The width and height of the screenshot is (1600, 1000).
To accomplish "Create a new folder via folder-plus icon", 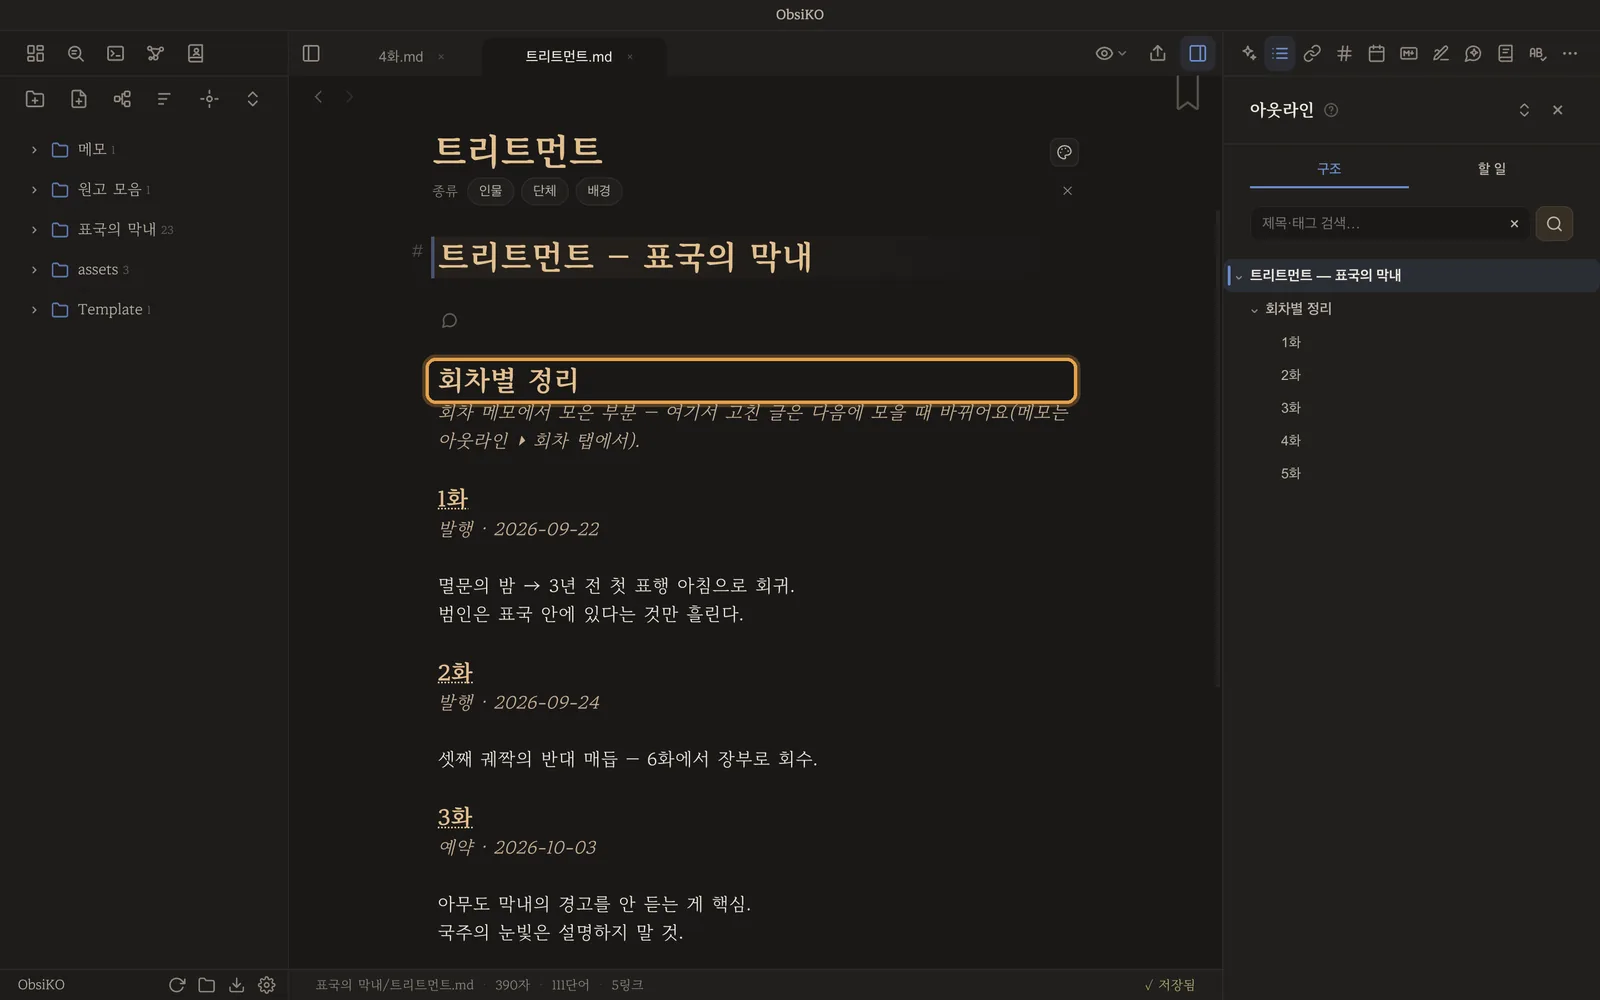I will tap(35, 98).
